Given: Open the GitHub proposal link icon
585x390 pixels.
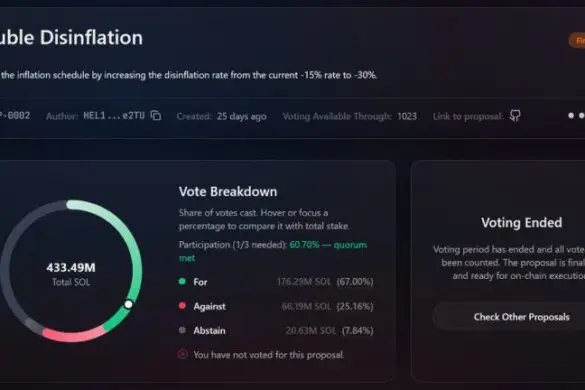Looking at the screenshot, I should point(515,116).
